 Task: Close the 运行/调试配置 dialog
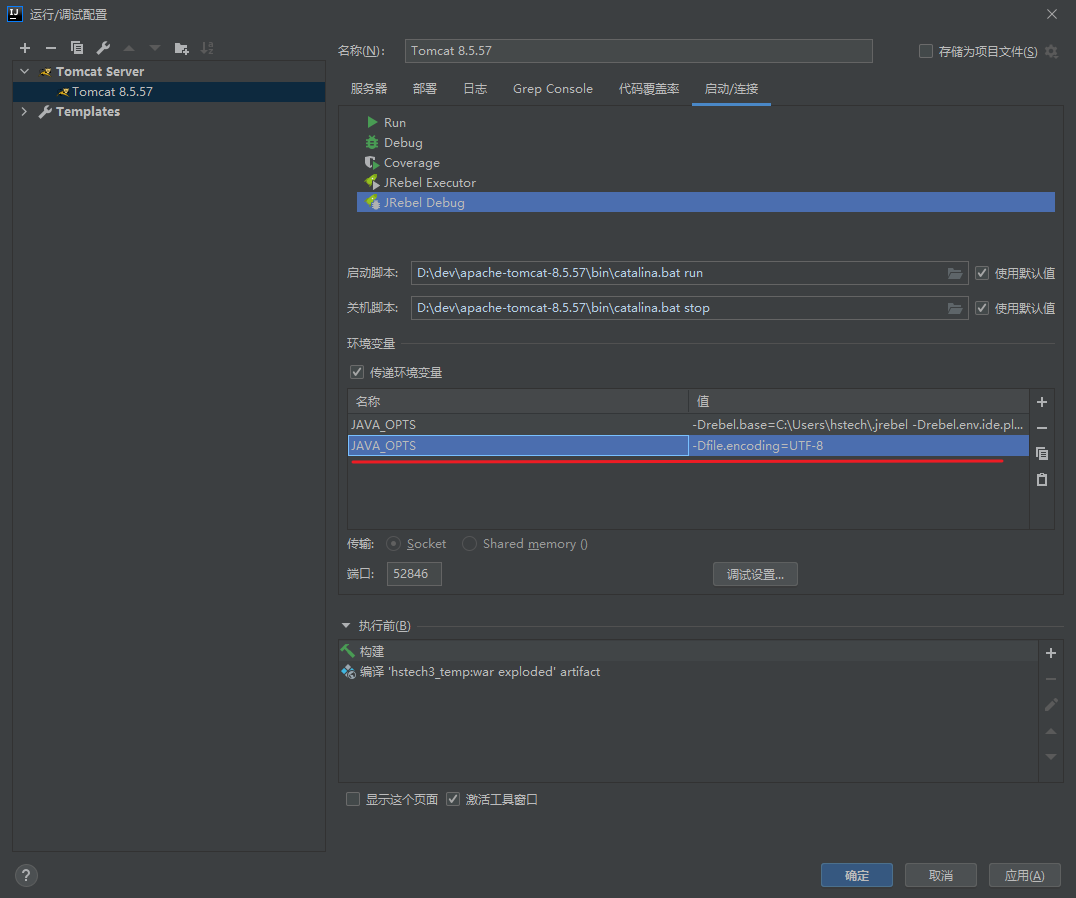pos(1051,14)
